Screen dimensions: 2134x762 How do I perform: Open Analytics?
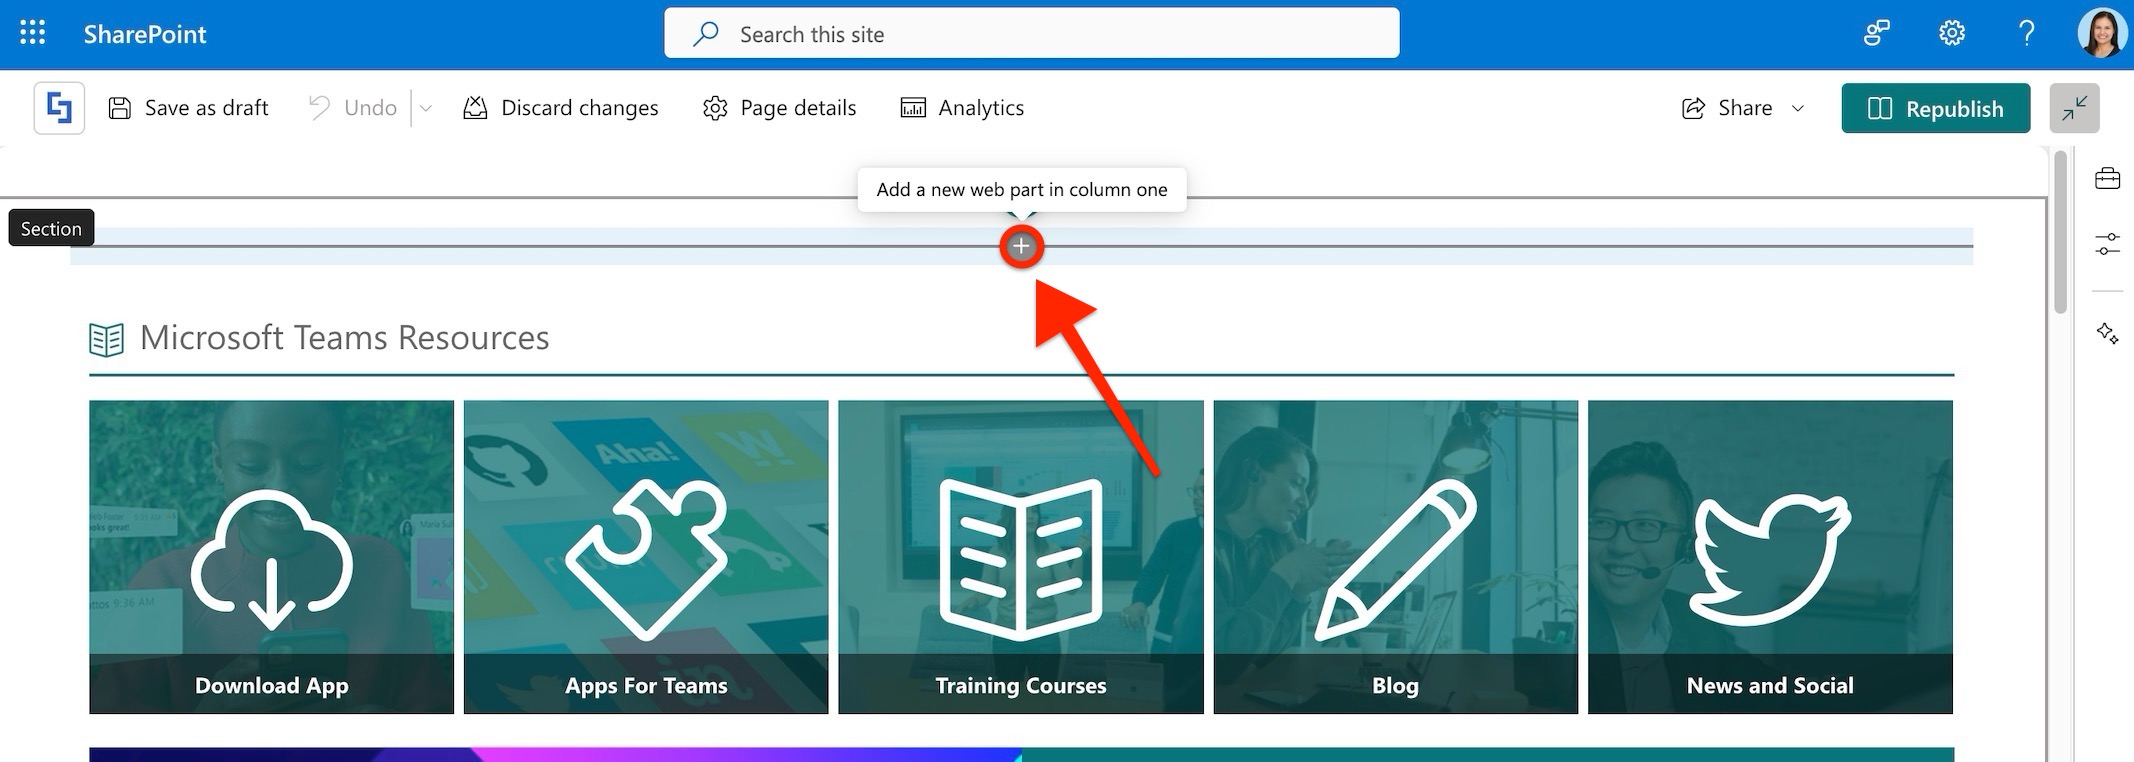[962, 108]
